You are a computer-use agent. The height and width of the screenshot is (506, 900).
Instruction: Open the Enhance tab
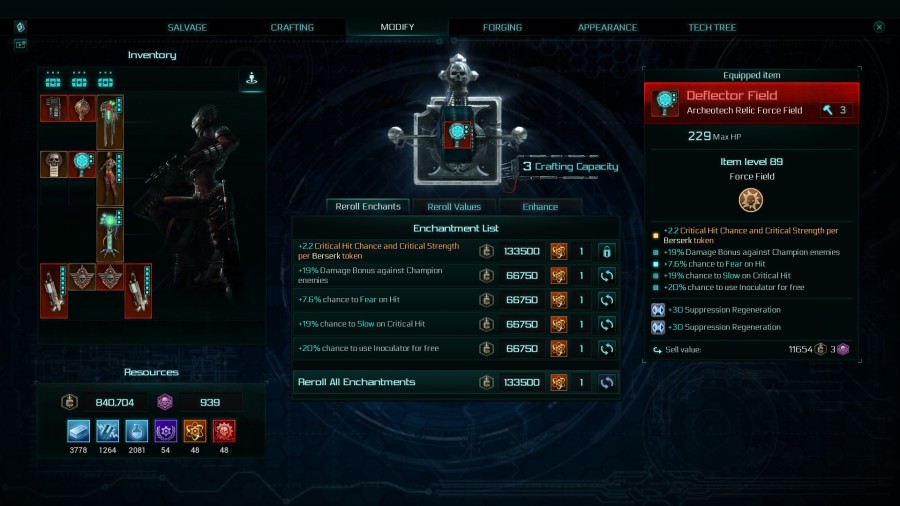pyautogui.click(x=540, y=207)
